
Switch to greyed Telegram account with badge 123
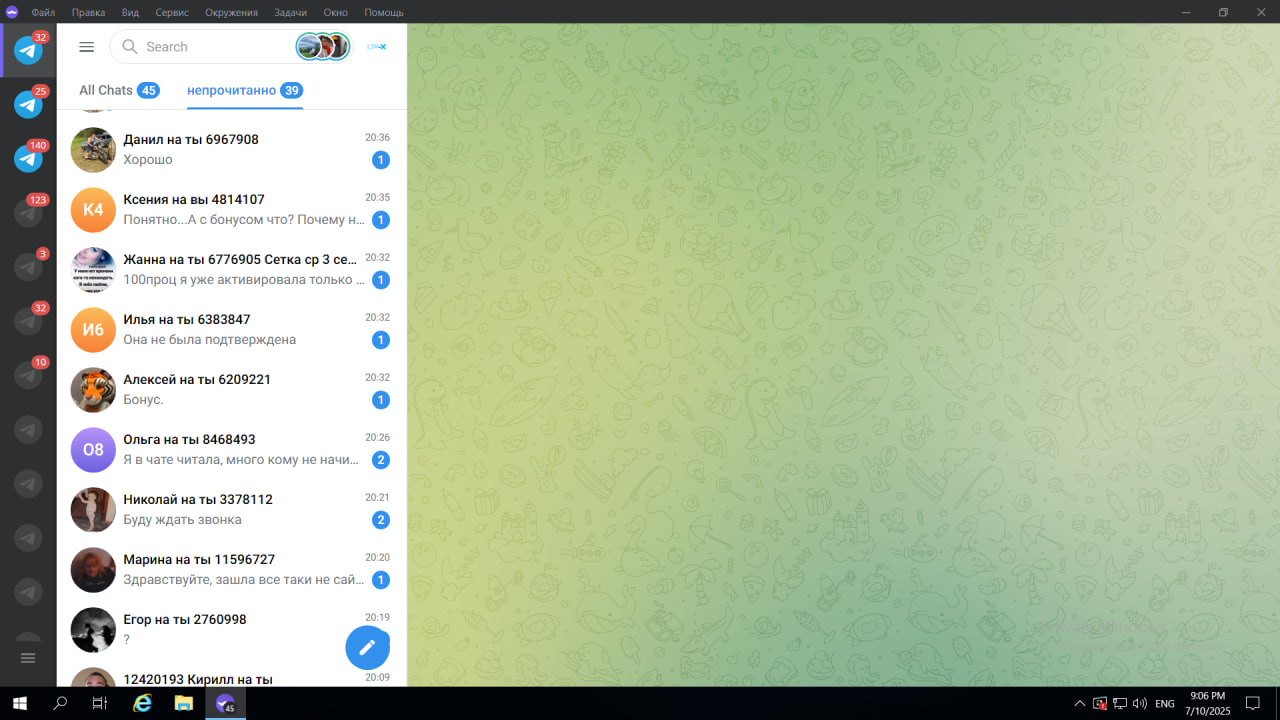point(28,212)
